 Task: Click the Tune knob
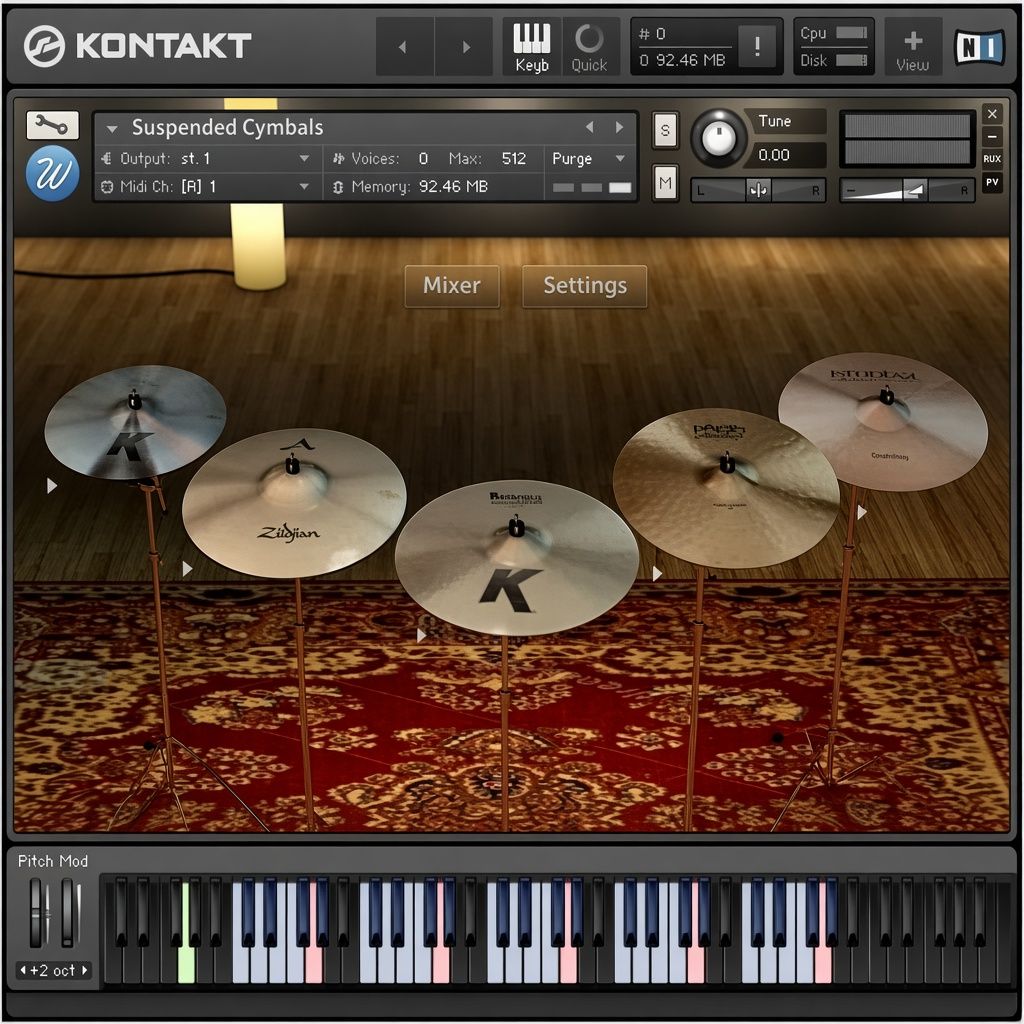pos(718,138)
